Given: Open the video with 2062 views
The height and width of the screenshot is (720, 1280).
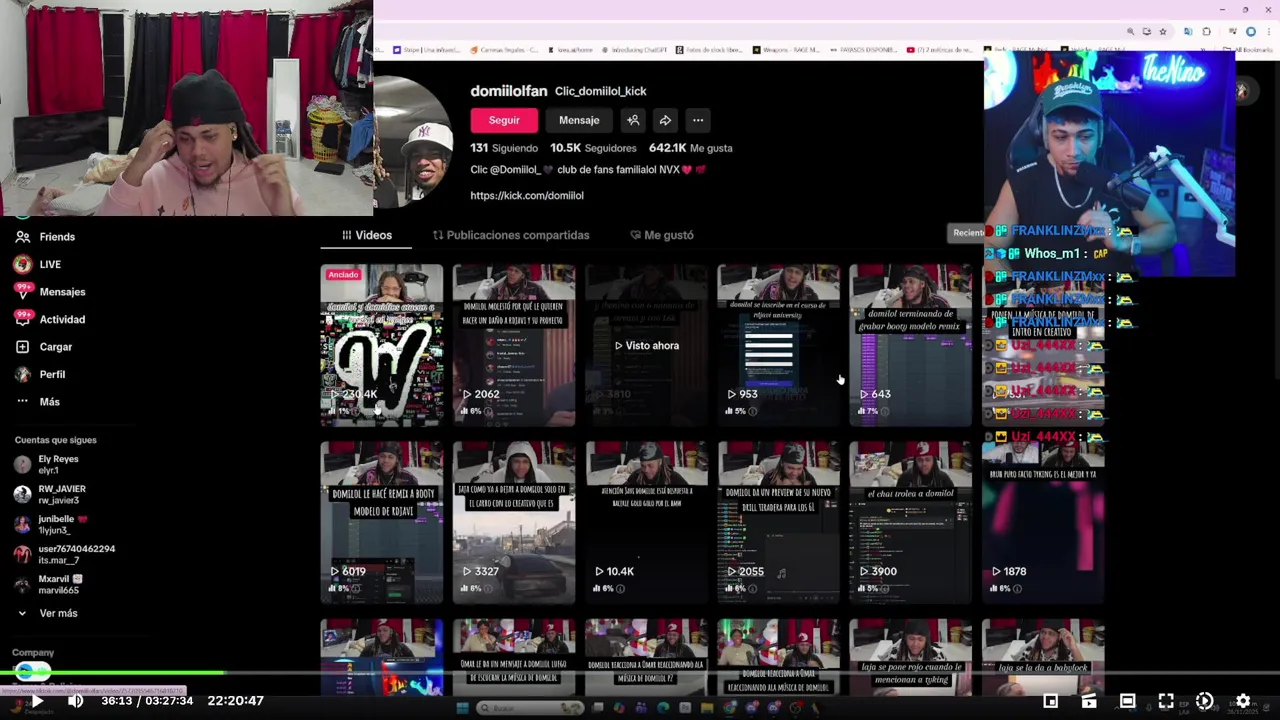Looking at the screenshot, I should [514, 345].
